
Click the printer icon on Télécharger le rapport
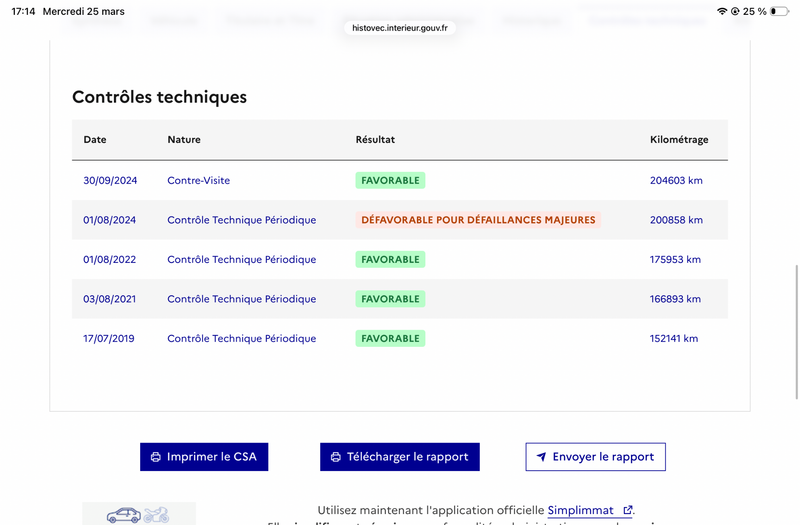(x=336, y=457)
